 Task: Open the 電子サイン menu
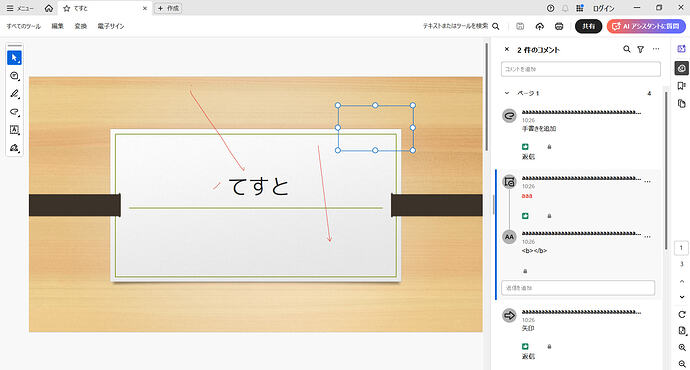[x=111, y=26]
